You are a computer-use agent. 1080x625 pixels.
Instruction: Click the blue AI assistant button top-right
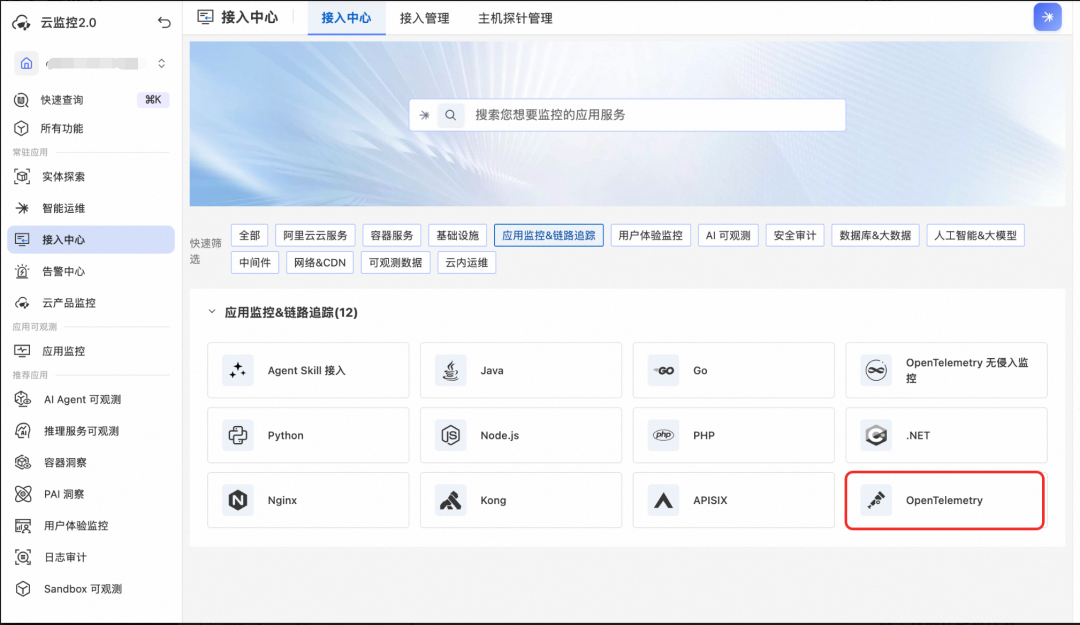pos(1048,17)
